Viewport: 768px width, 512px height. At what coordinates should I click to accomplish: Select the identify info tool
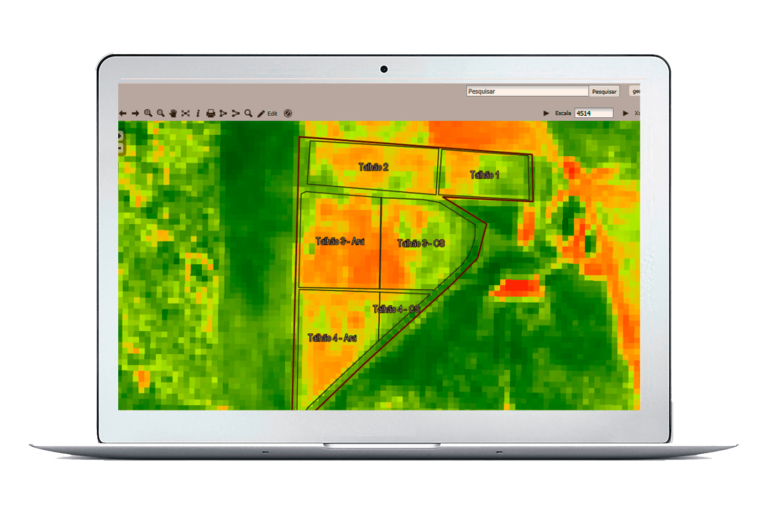pyautogui.click(x=198, y=114)
